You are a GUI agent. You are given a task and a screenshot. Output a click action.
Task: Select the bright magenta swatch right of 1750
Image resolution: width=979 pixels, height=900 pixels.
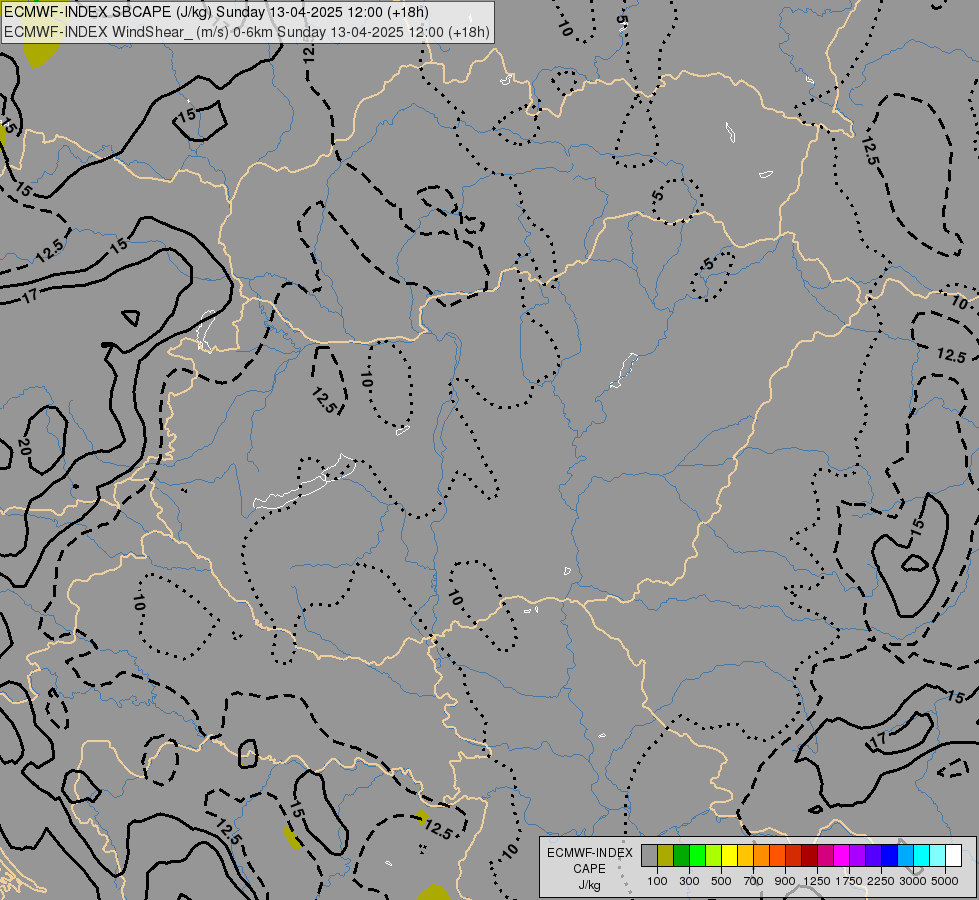click(x=842, y=856)
